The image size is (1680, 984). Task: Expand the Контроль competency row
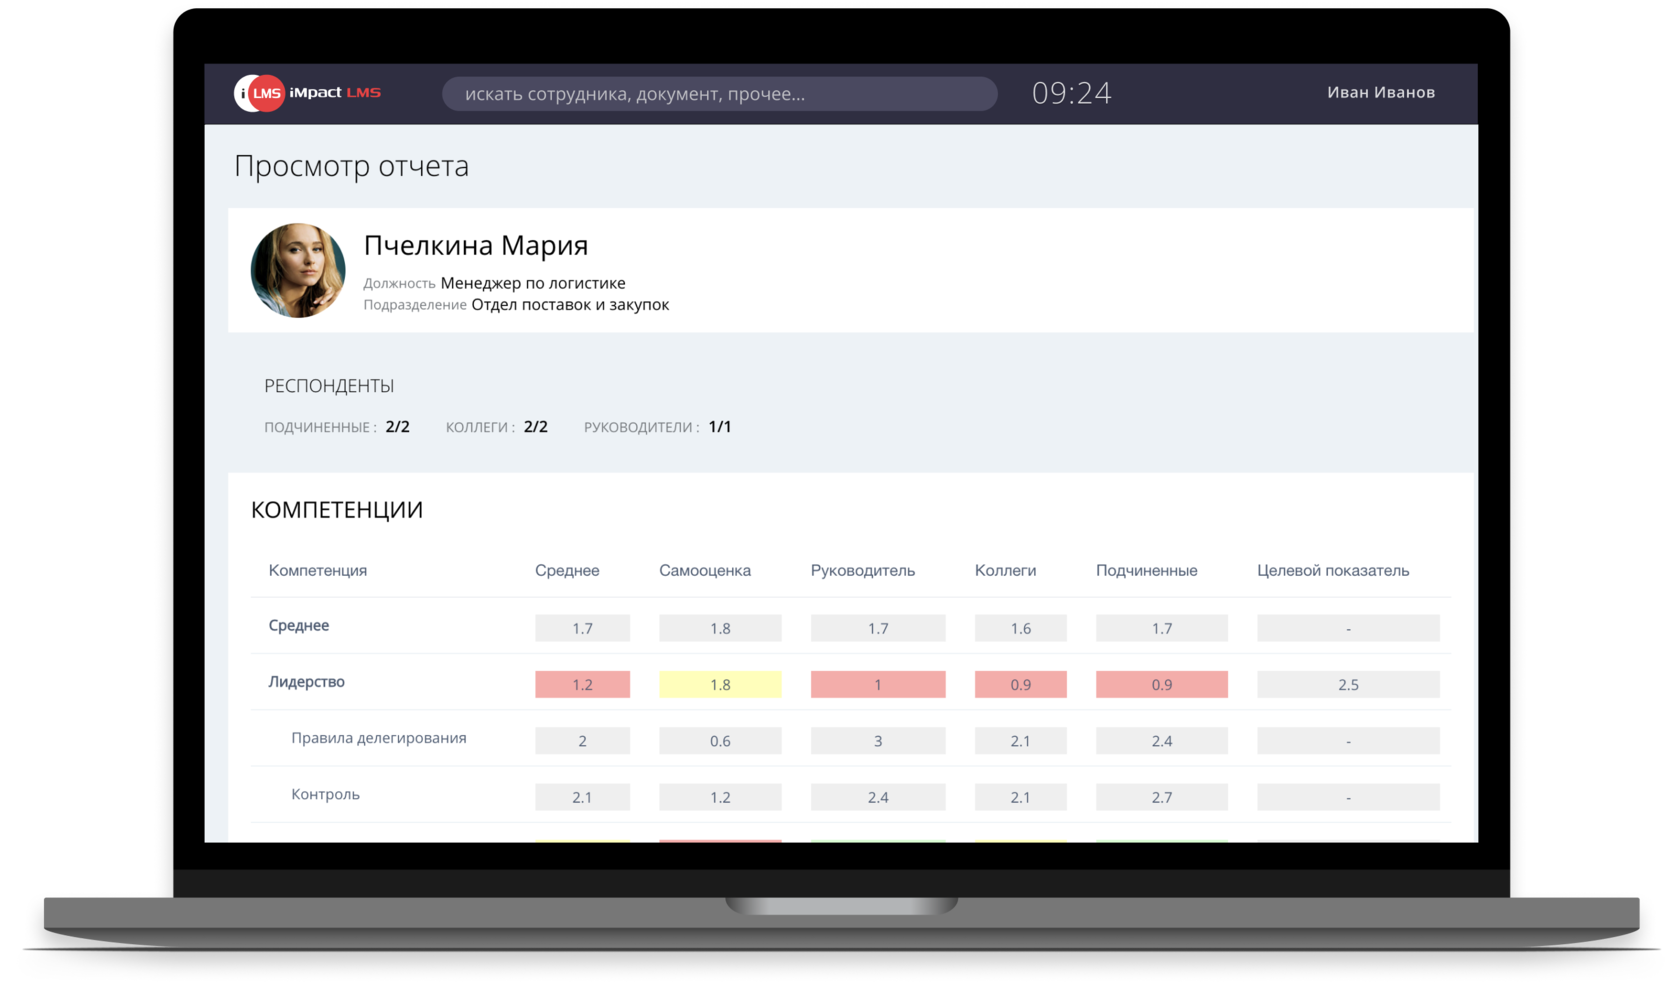coord(324,794)
